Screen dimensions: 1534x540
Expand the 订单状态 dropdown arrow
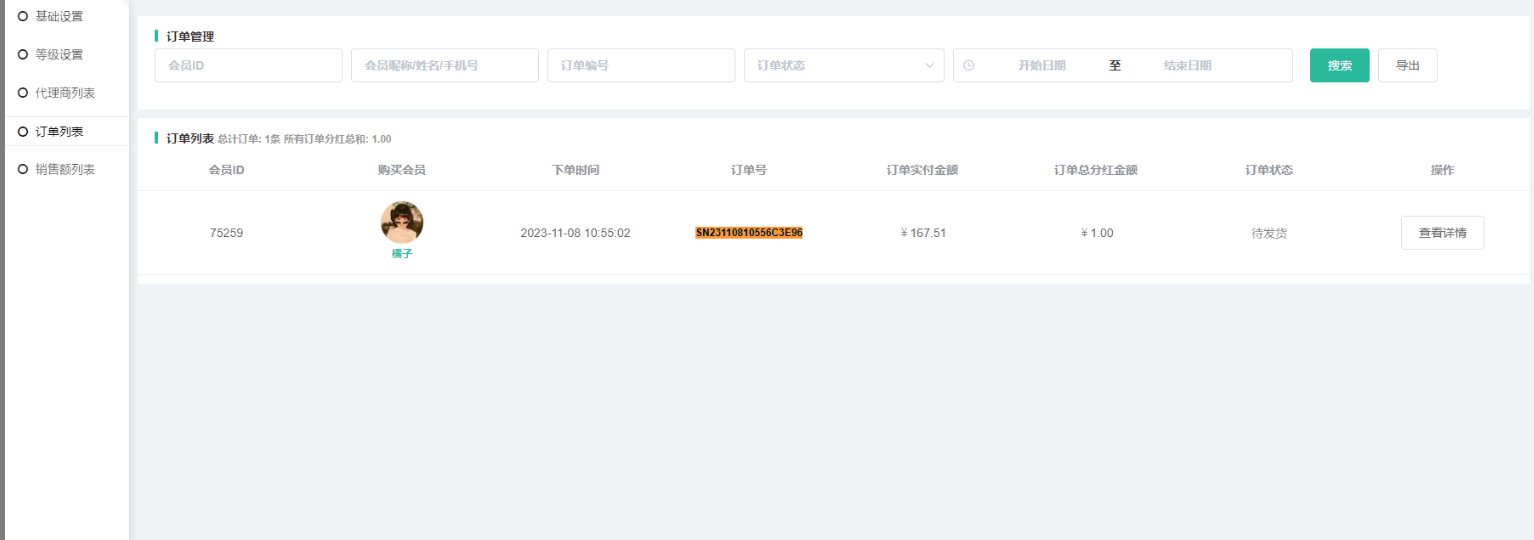928,66
